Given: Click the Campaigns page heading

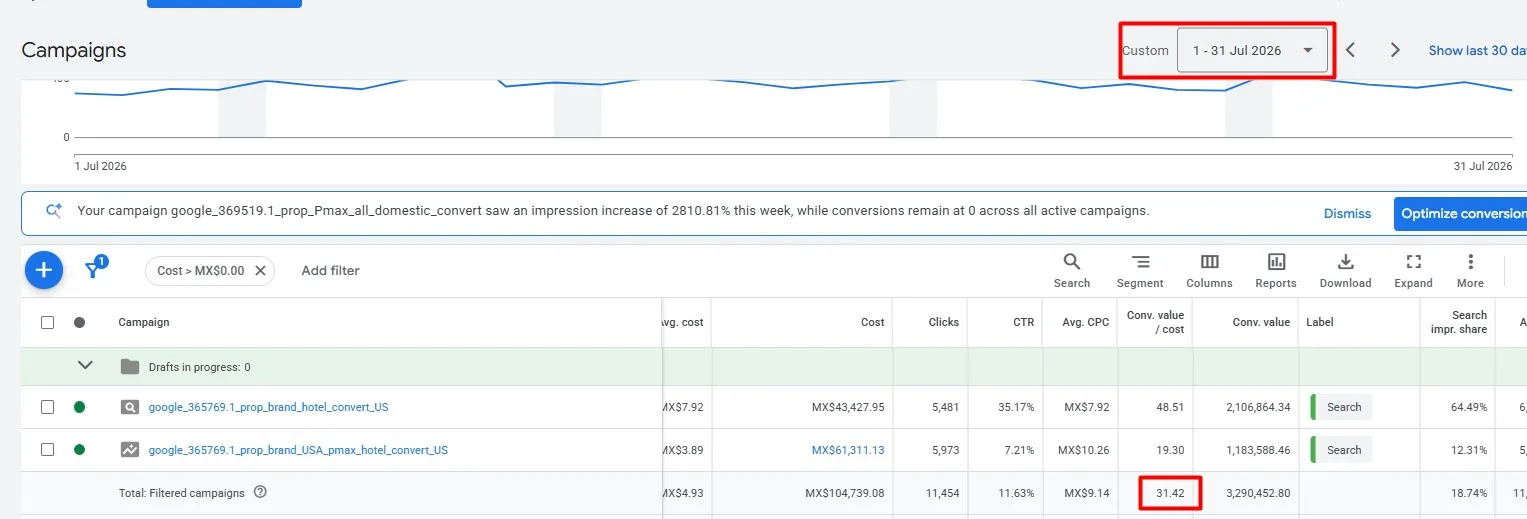Looking at the screenshot, I should [74, 50].
